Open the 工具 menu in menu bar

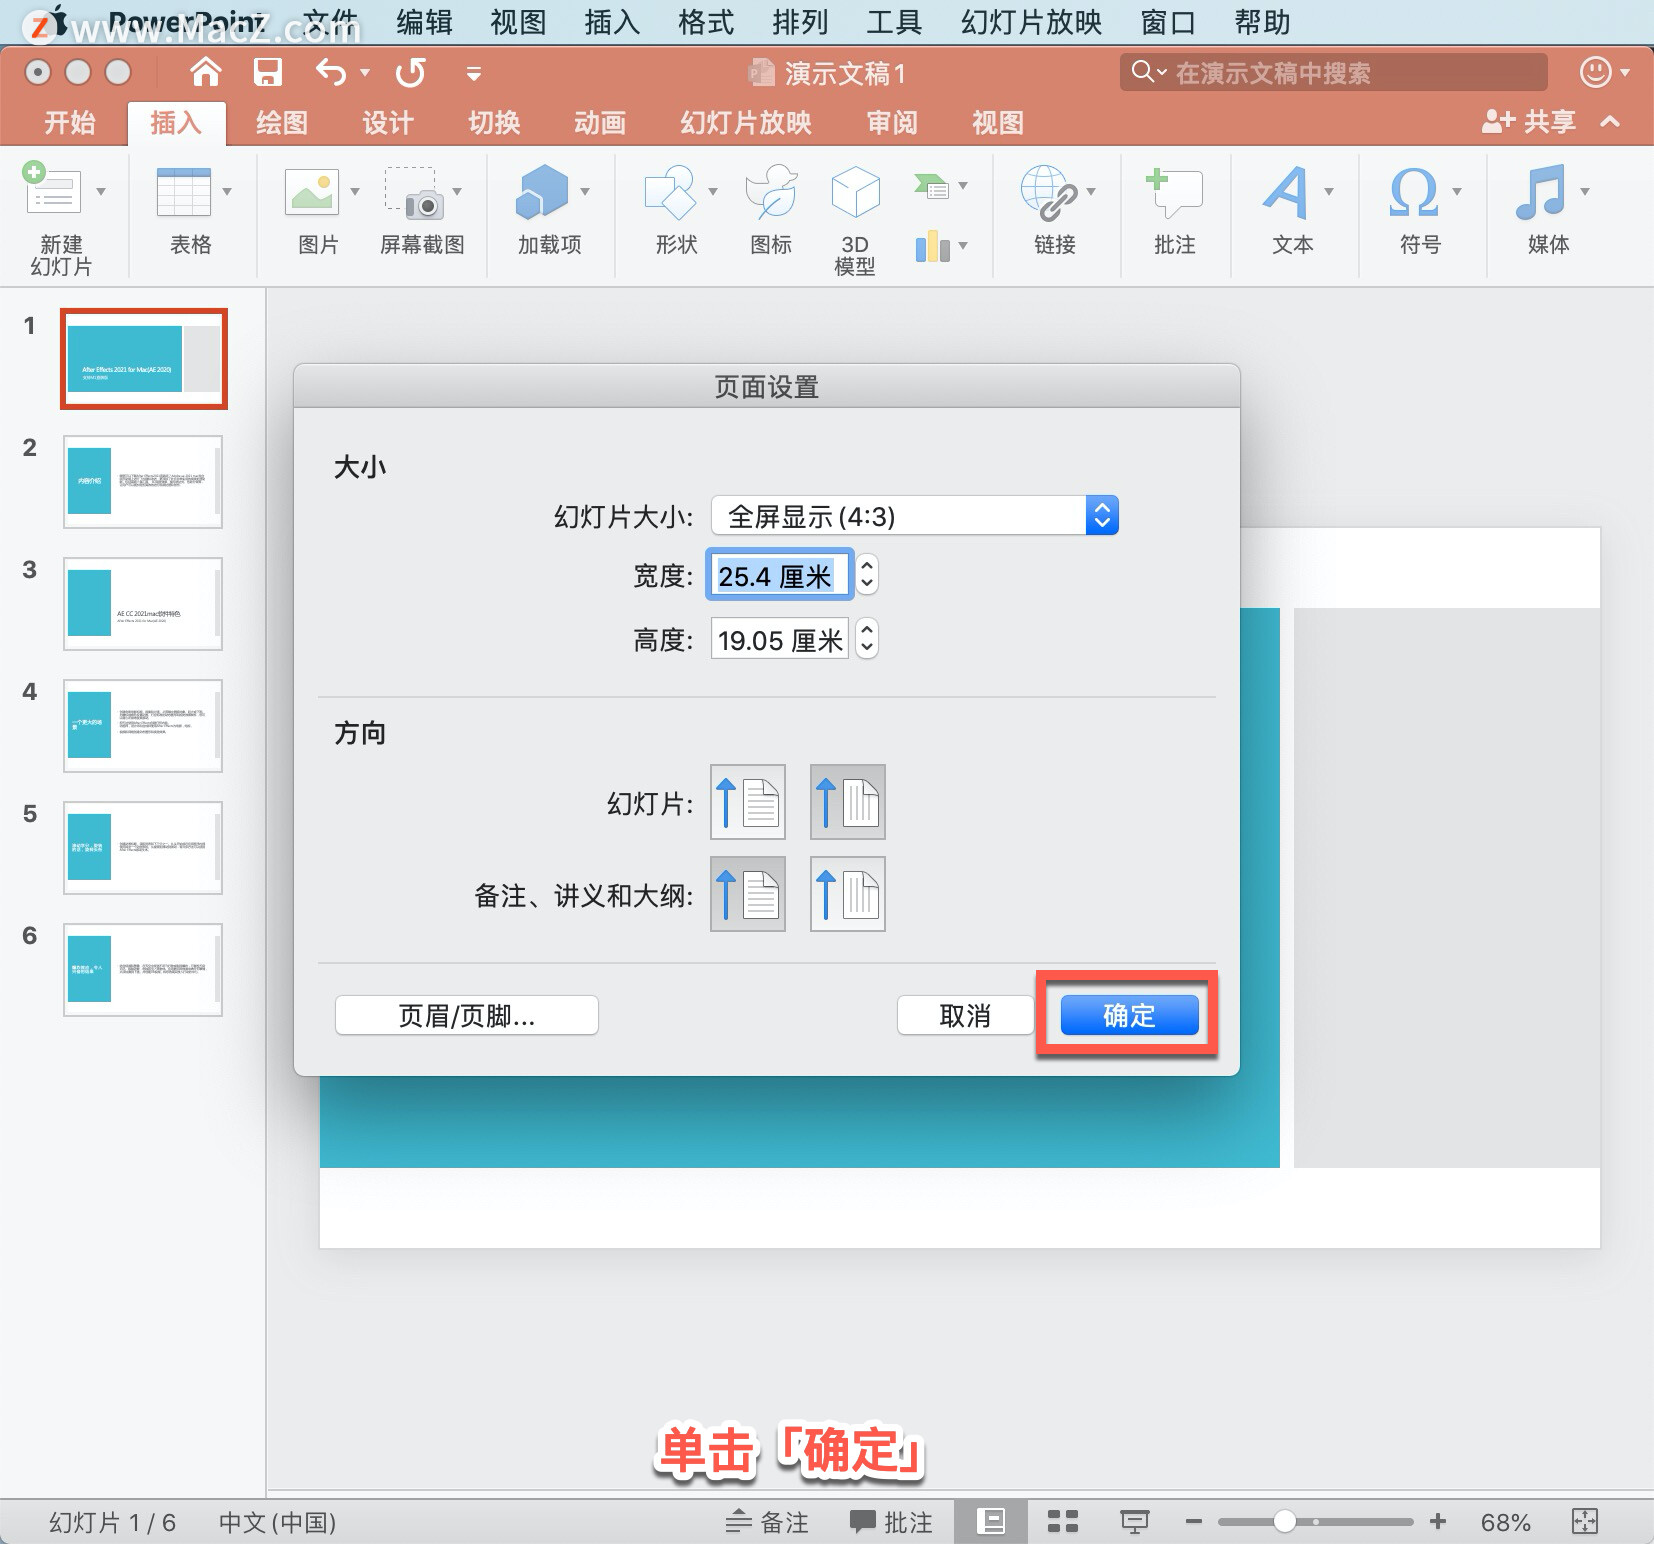(x=893, y=21)
